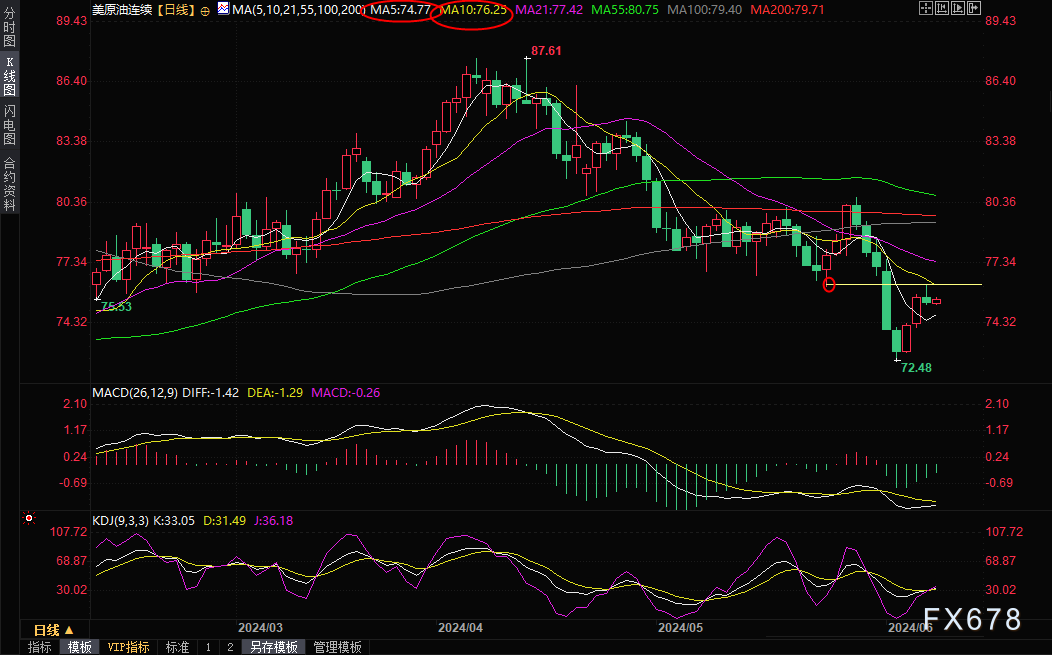Screen dimensions: 1052x655
Task: Open the 合约资料 sidebar panel
Action: click(10, 184)
